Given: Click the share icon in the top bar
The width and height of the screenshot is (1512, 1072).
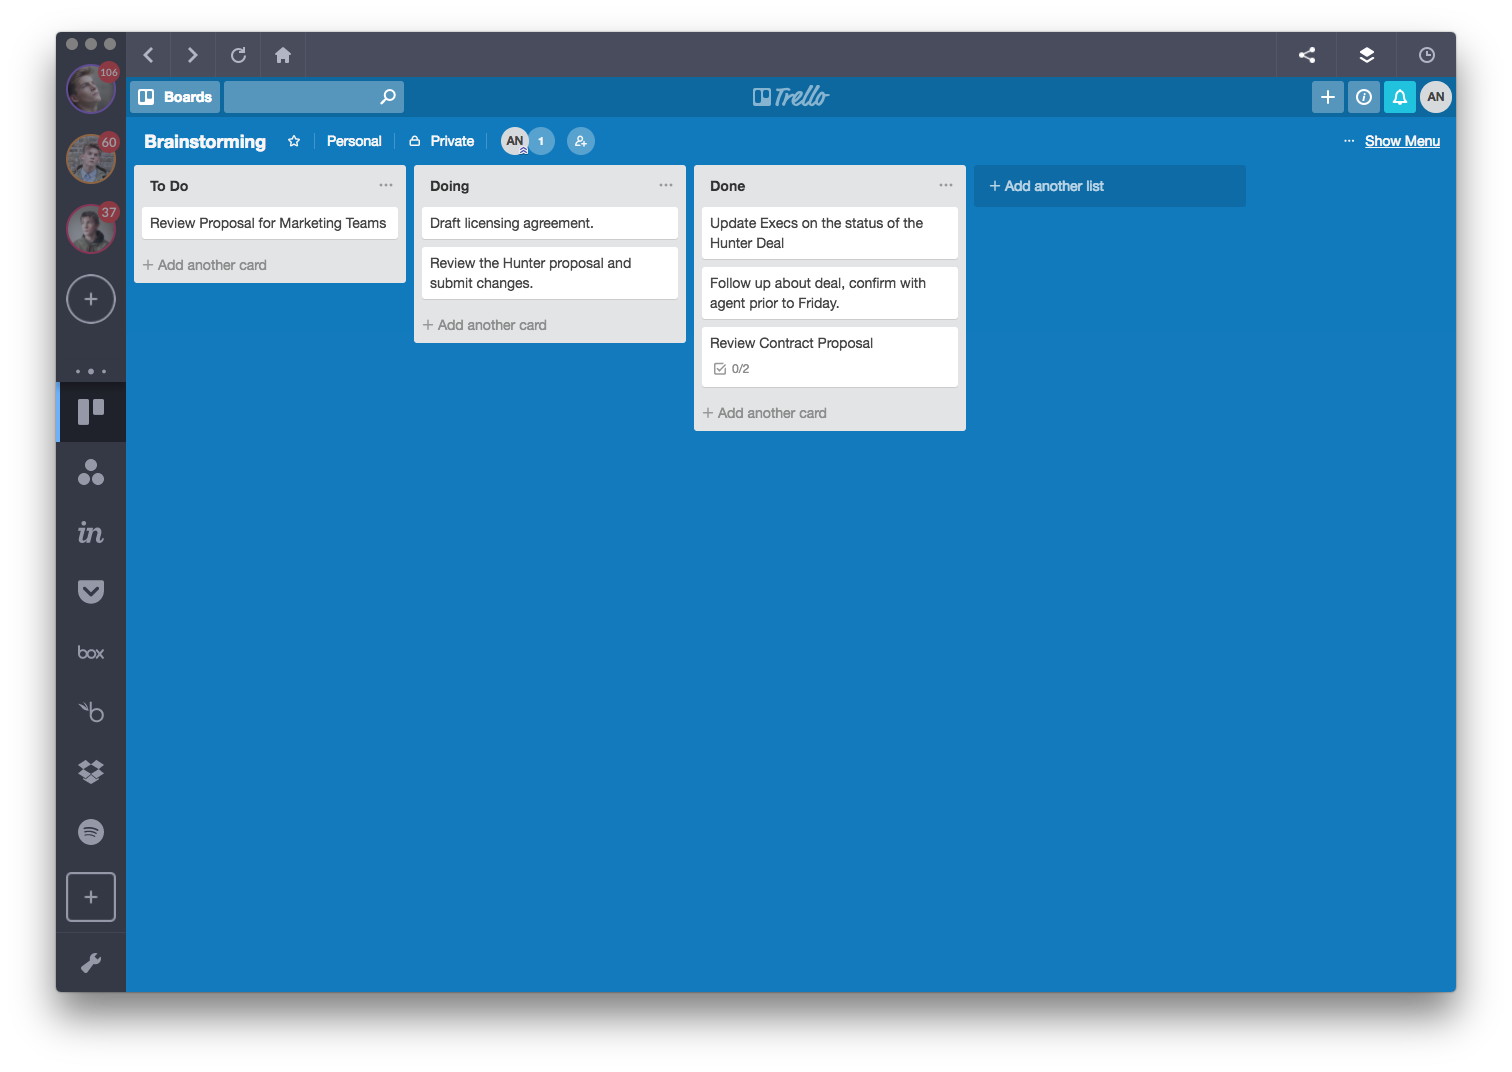Looking at the screenshot, I should tap(1307, 55).
